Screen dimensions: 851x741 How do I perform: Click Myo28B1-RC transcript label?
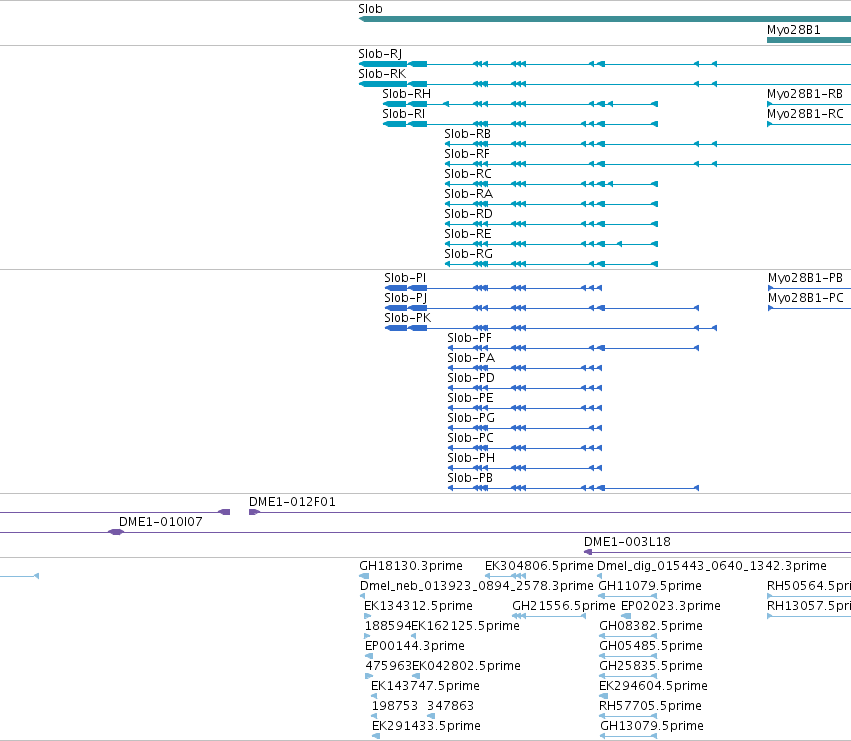[805, 114]
